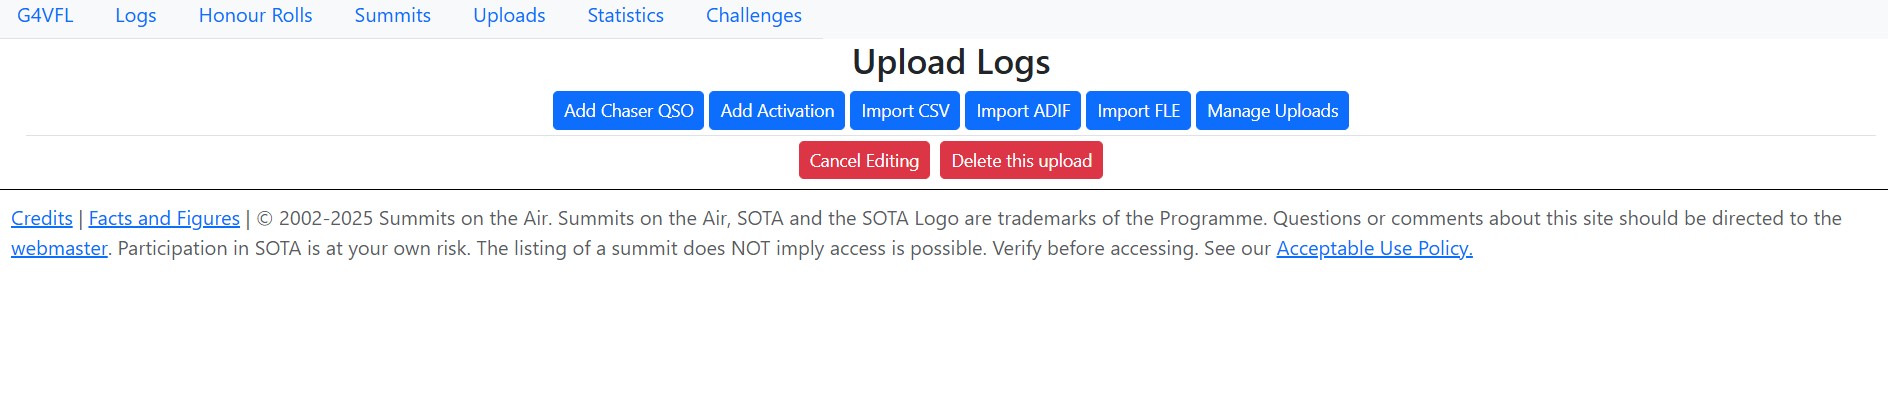Click the webmaster contact link

[x=59, y=248]
